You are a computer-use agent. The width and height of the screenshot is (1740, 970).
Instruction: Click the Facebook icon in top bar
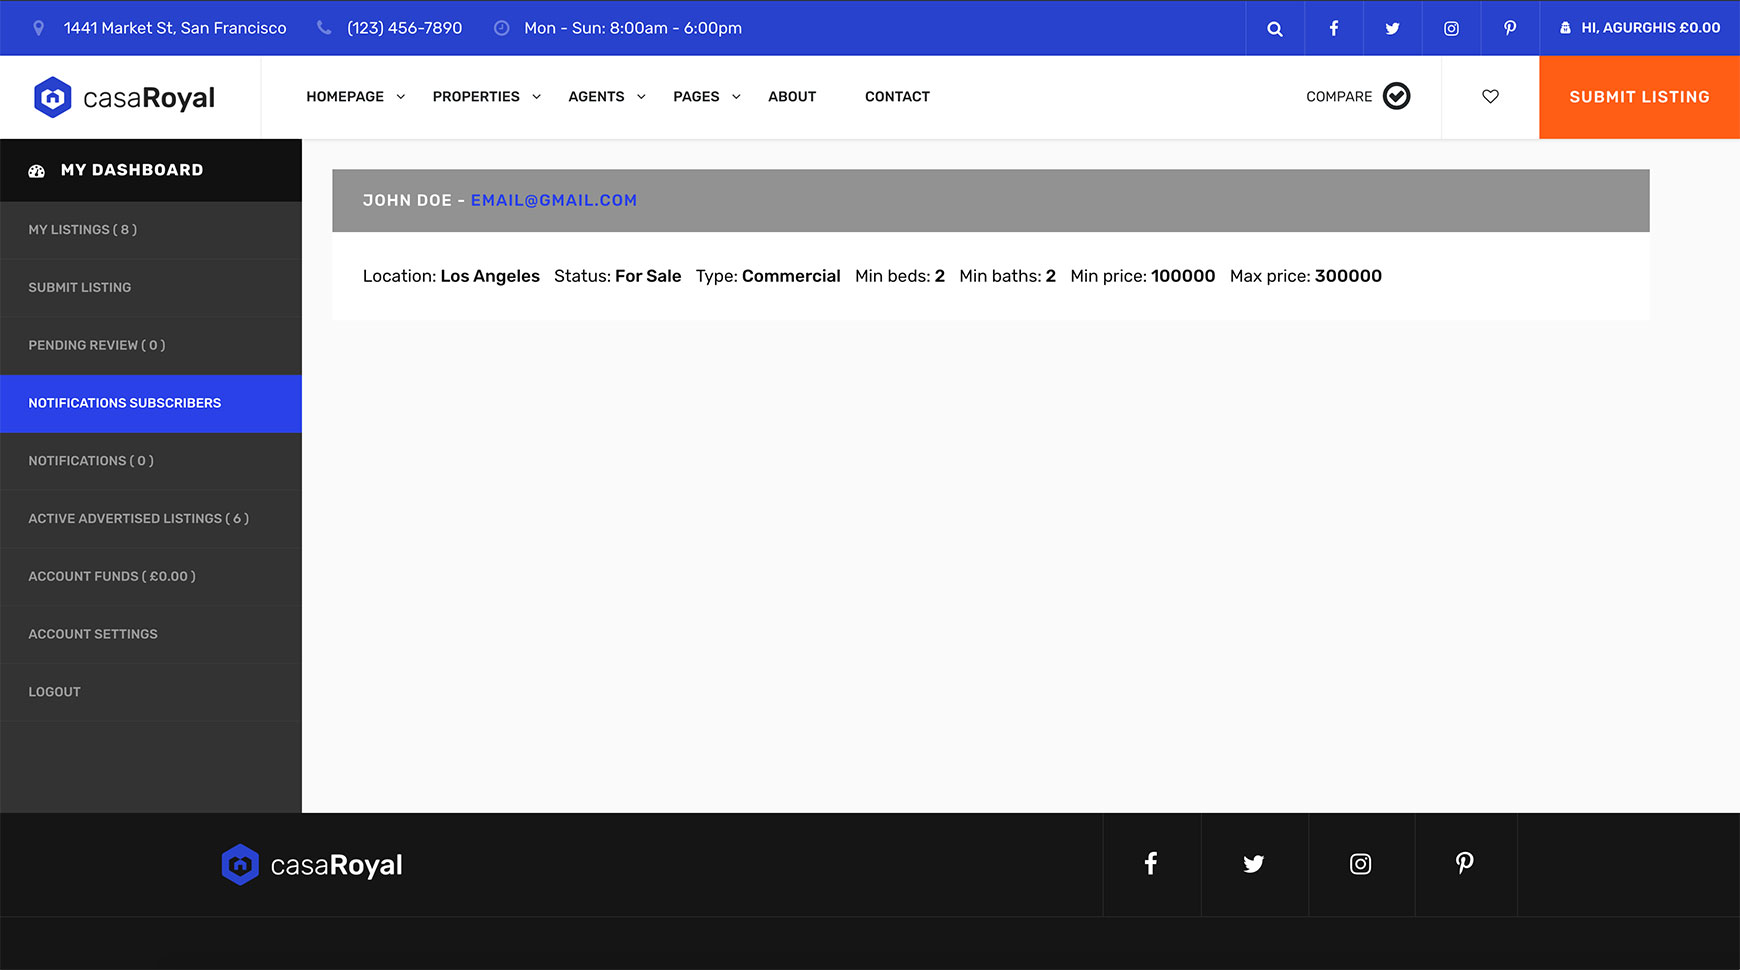click(x=1333, y=29)
